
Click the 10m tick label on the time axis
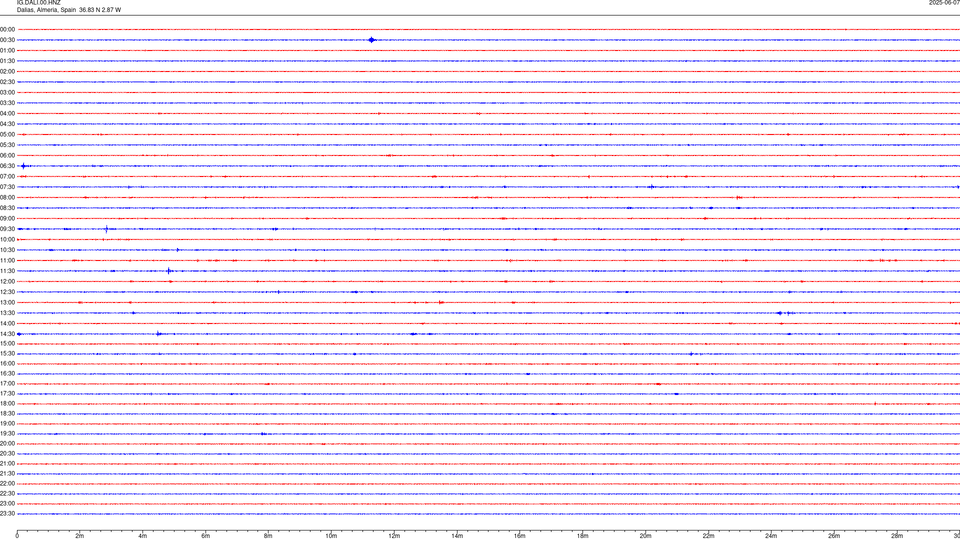click(331, 536)
